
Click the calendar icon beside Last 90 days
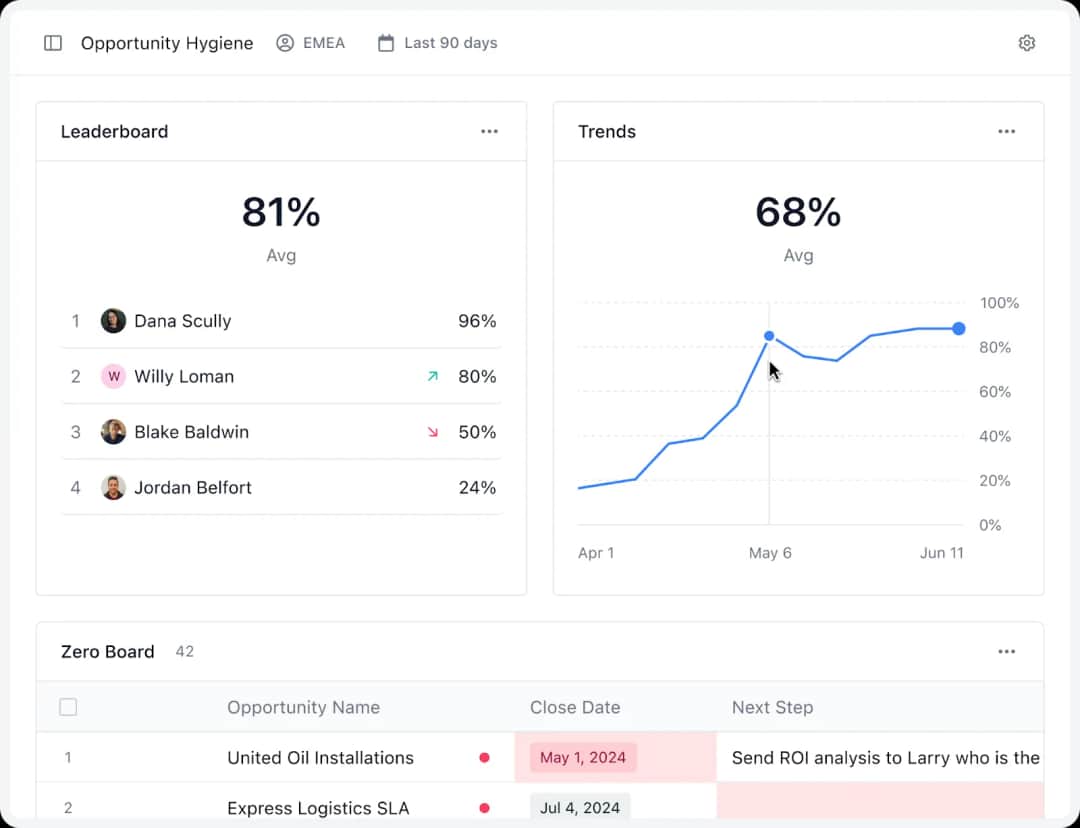[386, 43]
